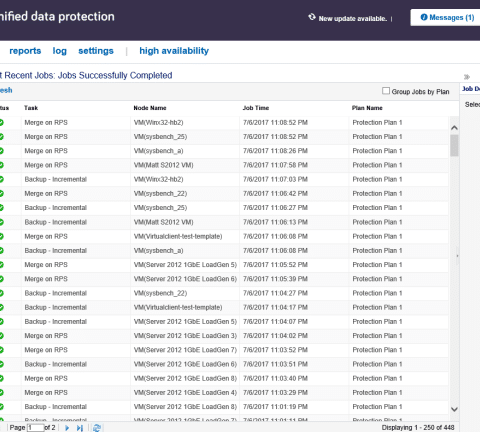Open the log tab
Viewport: 480px width, 432px height.
[60, 51]
